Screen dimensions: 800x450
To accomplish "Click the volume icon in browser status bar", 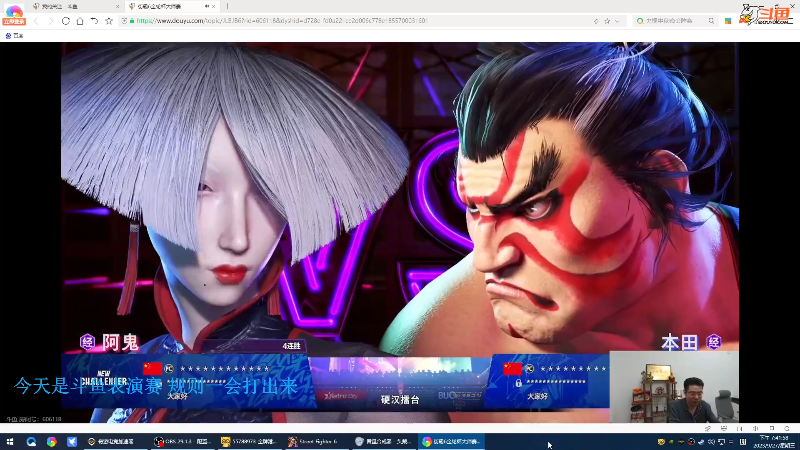I will (x=756, y=429).
